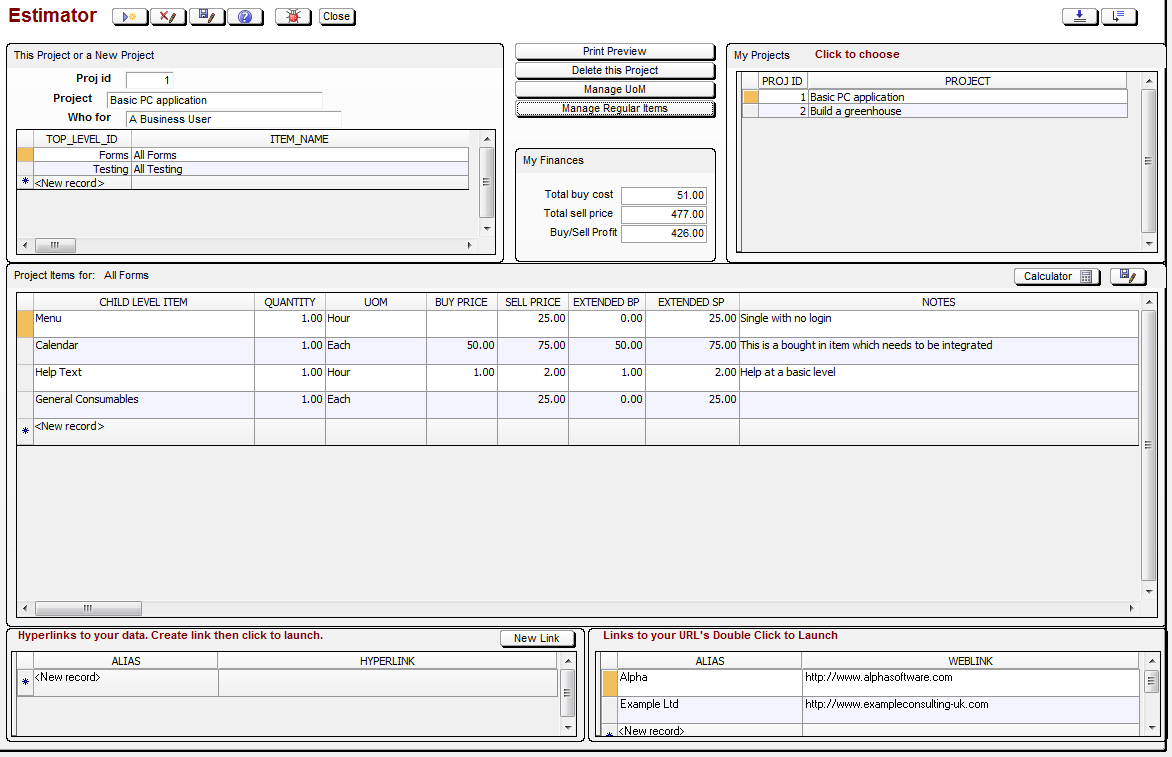
Task: Click the red X cancel-edit toolbar icon
Action: click(168, 17)
